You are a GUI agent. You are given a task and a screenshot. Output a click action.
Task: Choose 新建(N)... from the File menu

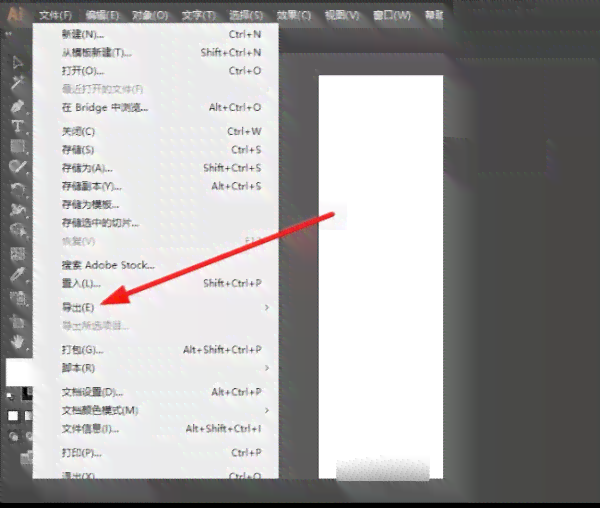(156, 34)
